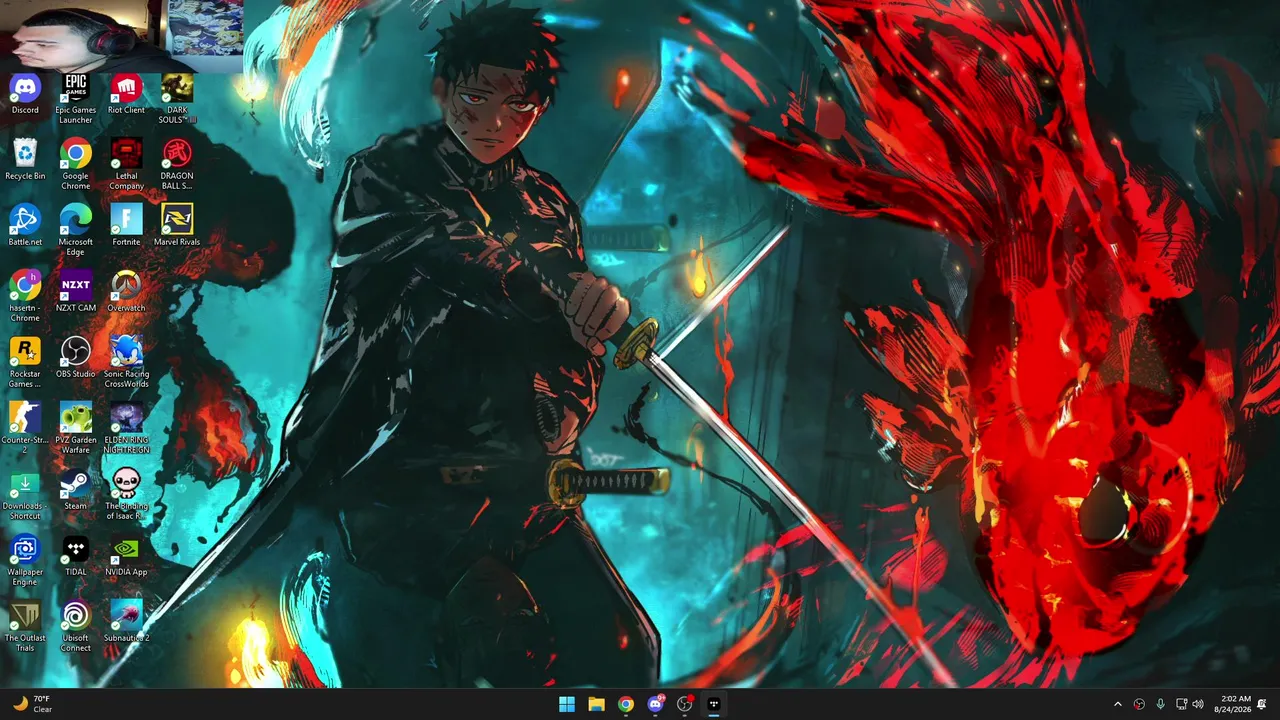
Task: Select the hasertn Chrome profile shortcut
Action: (x=25, y=297)
